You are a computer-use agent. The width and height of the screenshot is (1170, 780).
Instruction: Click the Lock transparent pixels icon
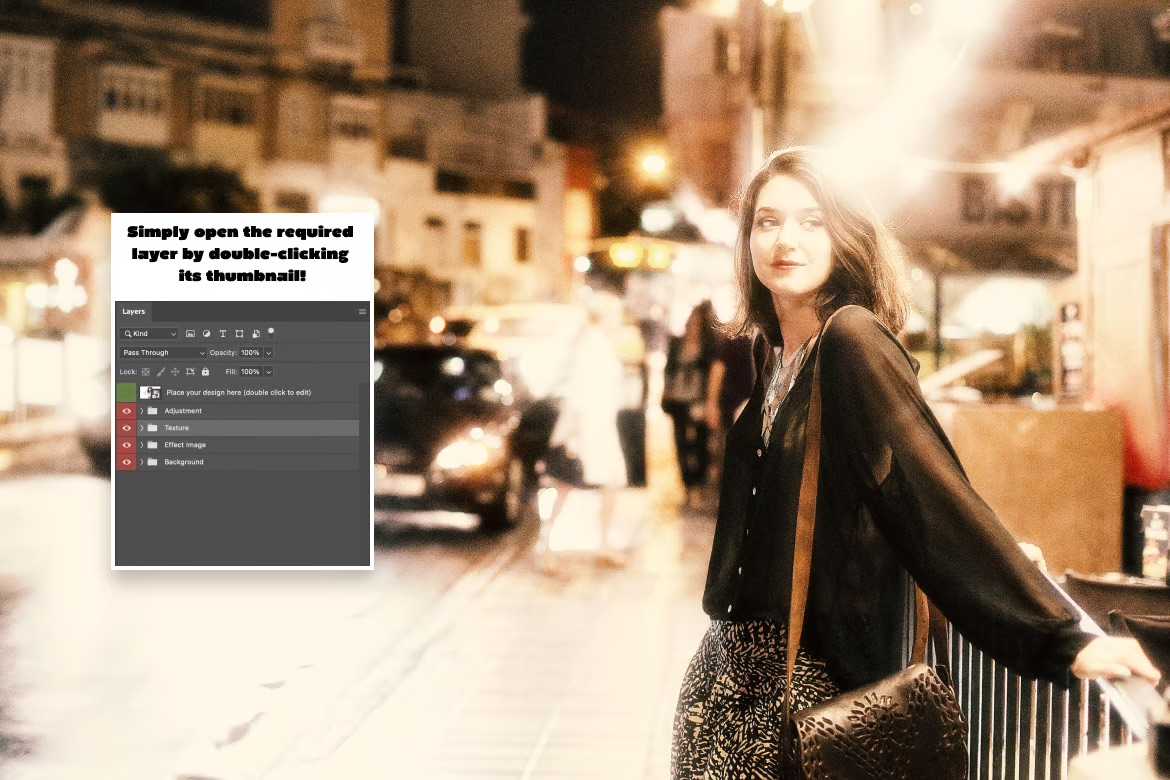[x=145, y=371]
